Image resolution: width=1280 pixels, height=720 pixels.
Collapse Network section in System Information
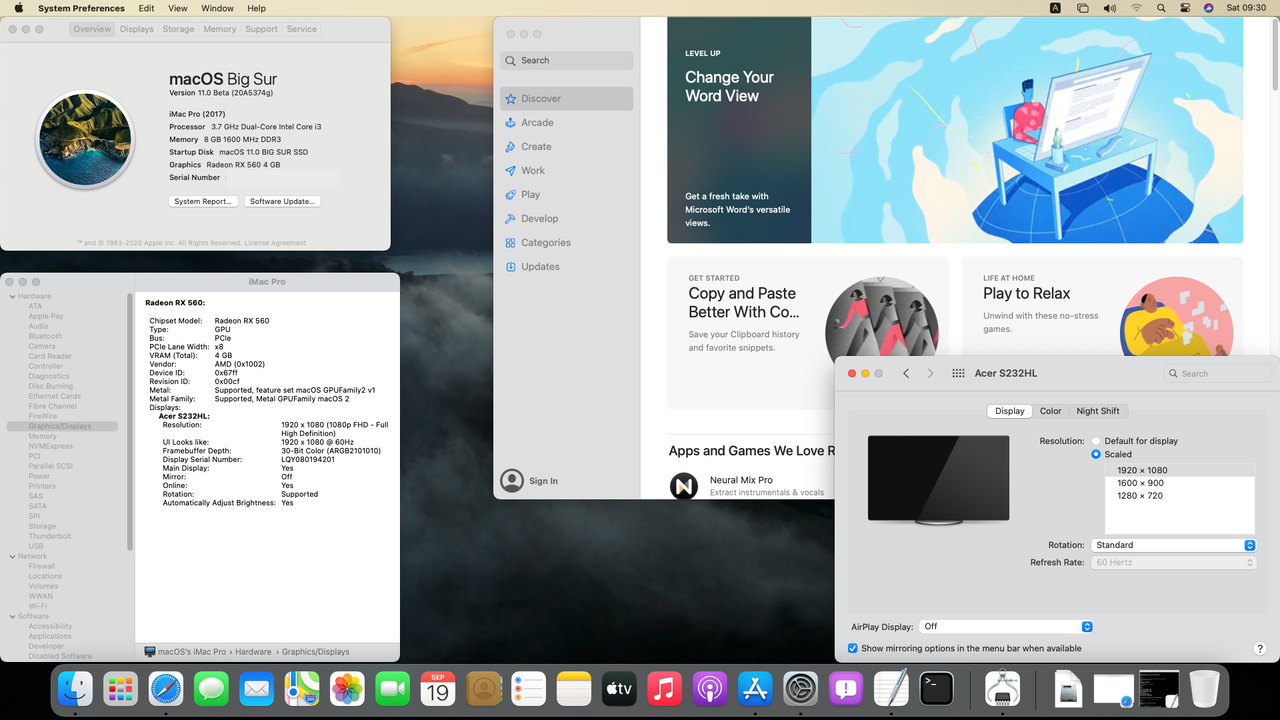pos(12,556)
